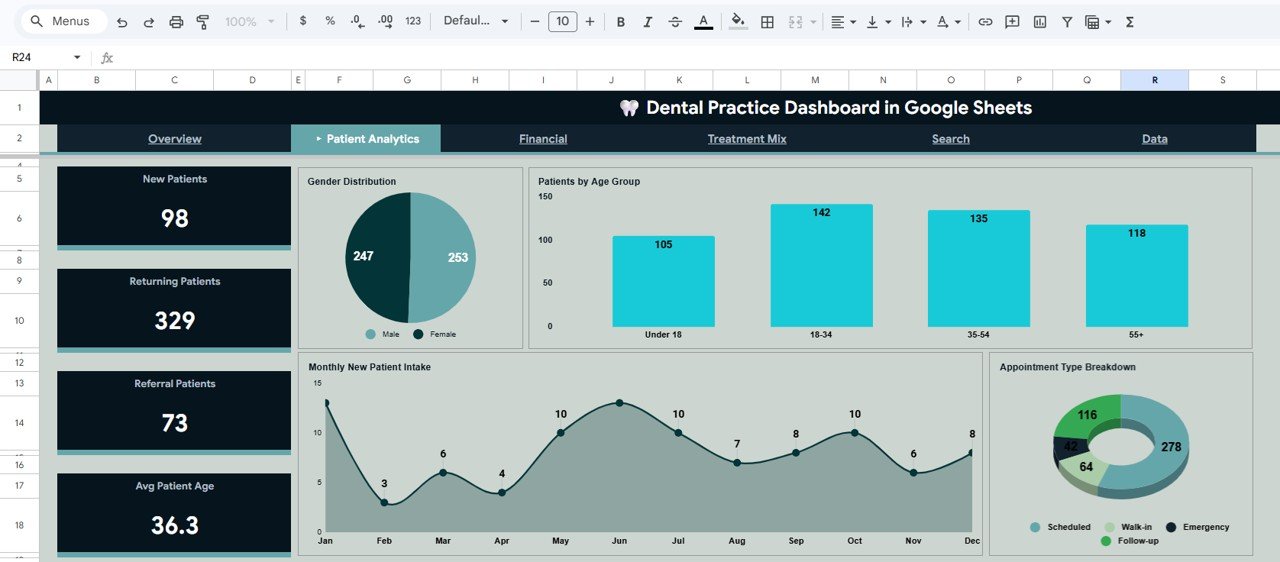Screen dimensions: 1280x562
Task: Click the Scheduled legend entry
Action: pyautogui.click(x=1060, y=527)
